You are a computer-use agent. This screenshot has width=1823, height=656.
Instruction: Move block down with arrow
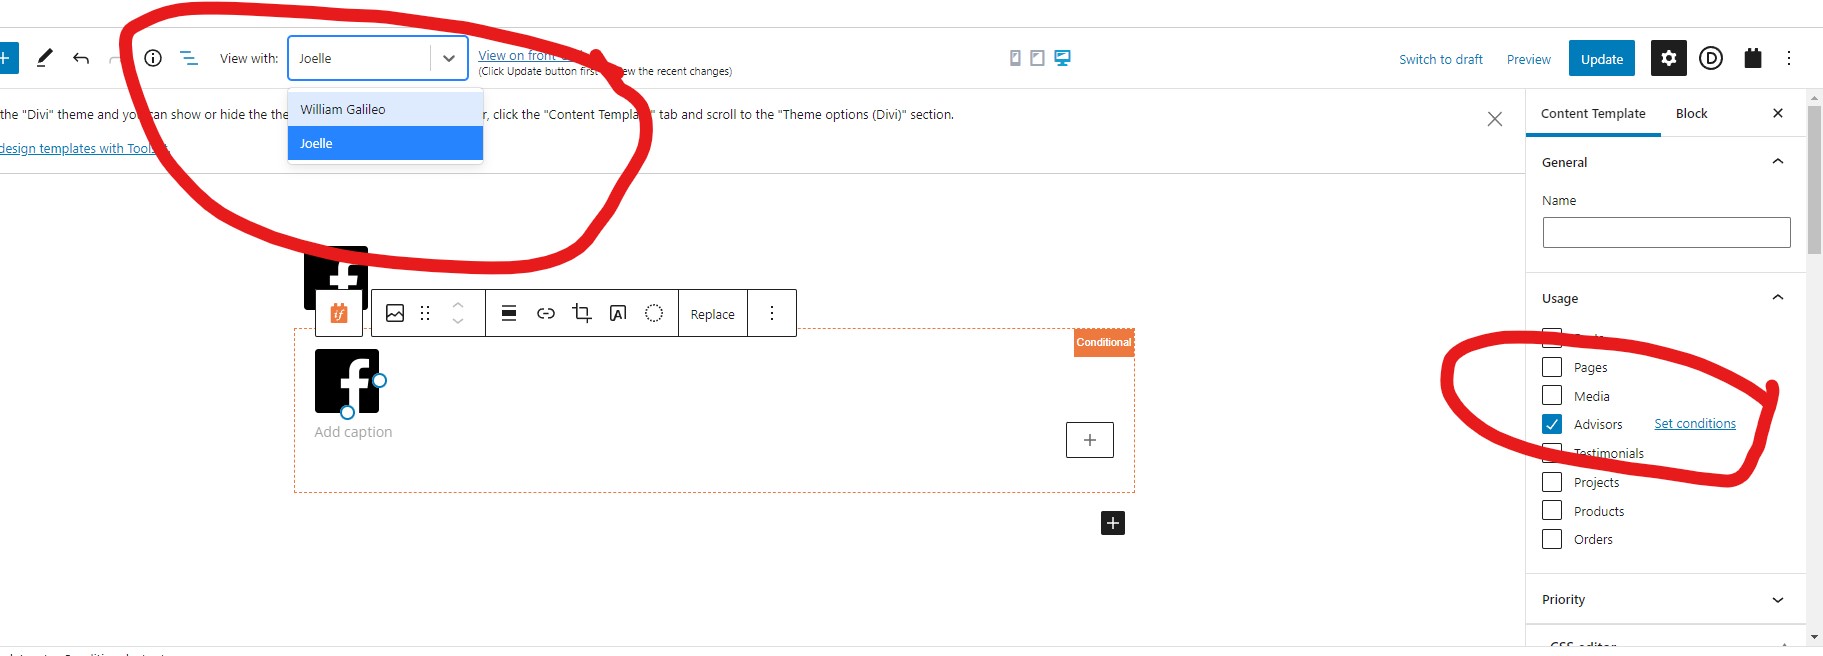(458, 321)
